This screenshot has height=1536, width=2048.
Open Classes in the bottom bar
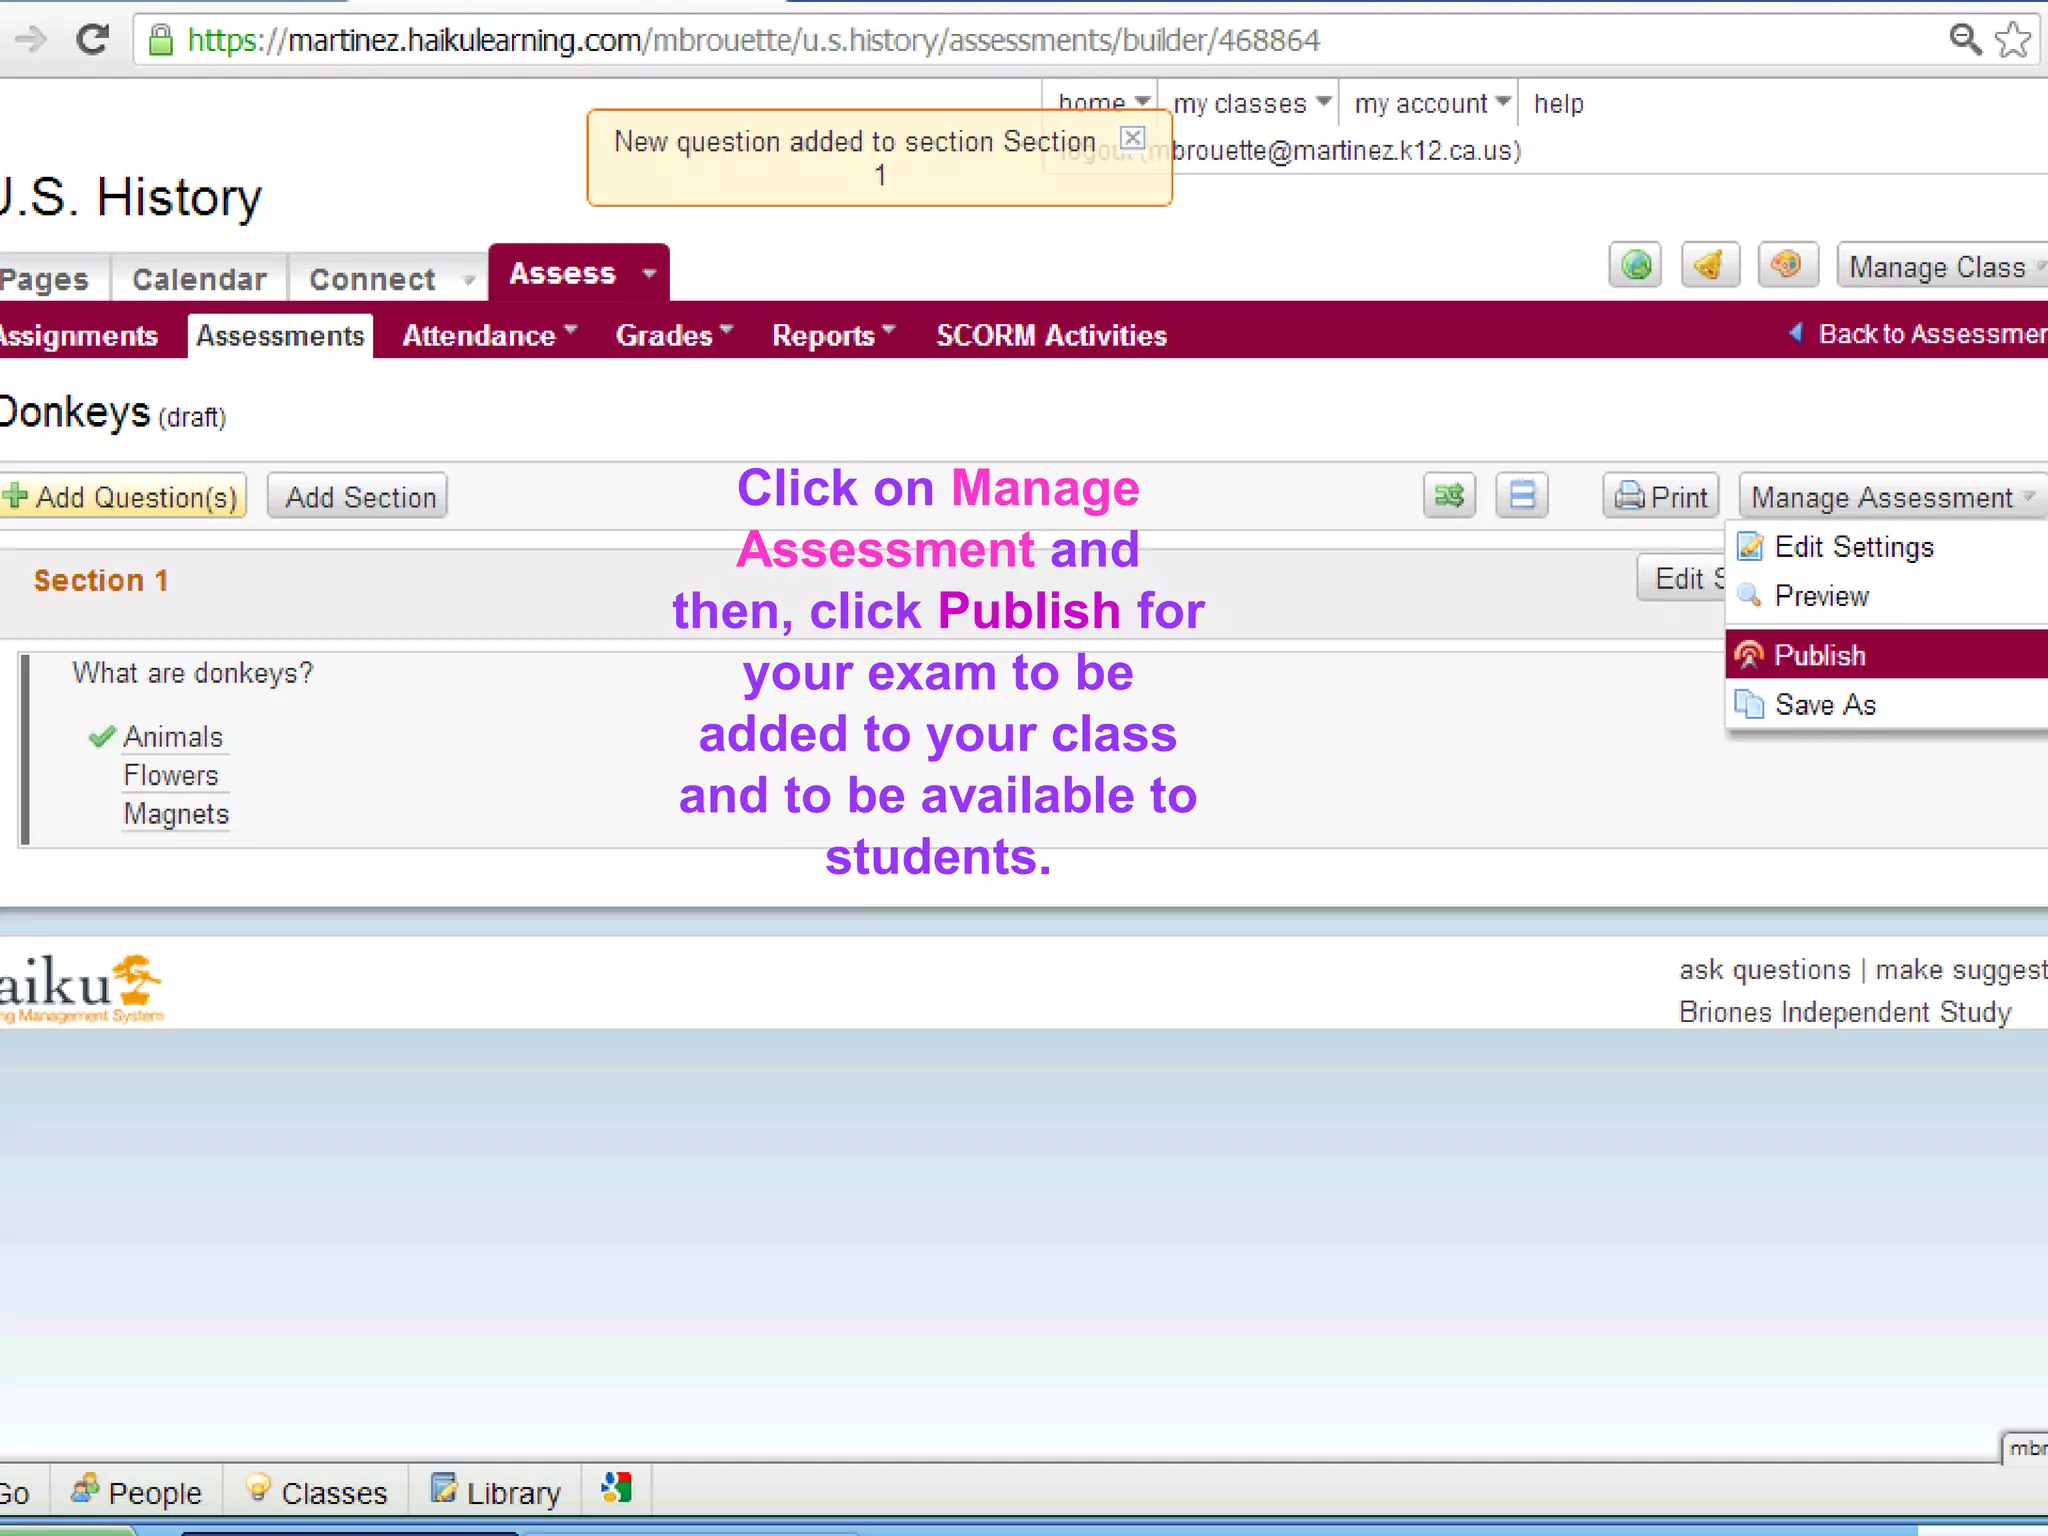coord(315,1492)
